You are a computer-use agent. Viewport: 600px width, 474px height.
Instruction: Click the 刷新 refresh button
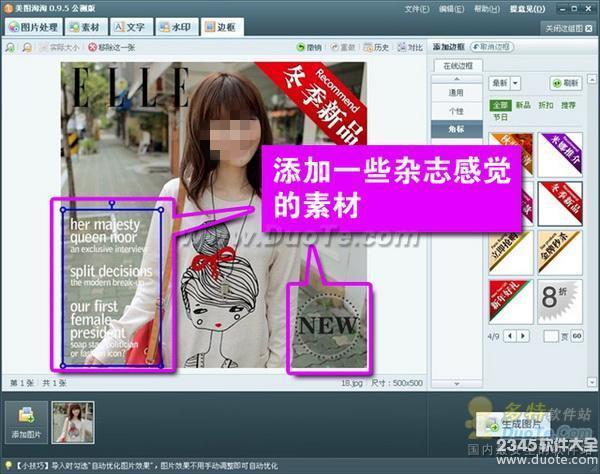pyautogui.click(x=566, y=83)
